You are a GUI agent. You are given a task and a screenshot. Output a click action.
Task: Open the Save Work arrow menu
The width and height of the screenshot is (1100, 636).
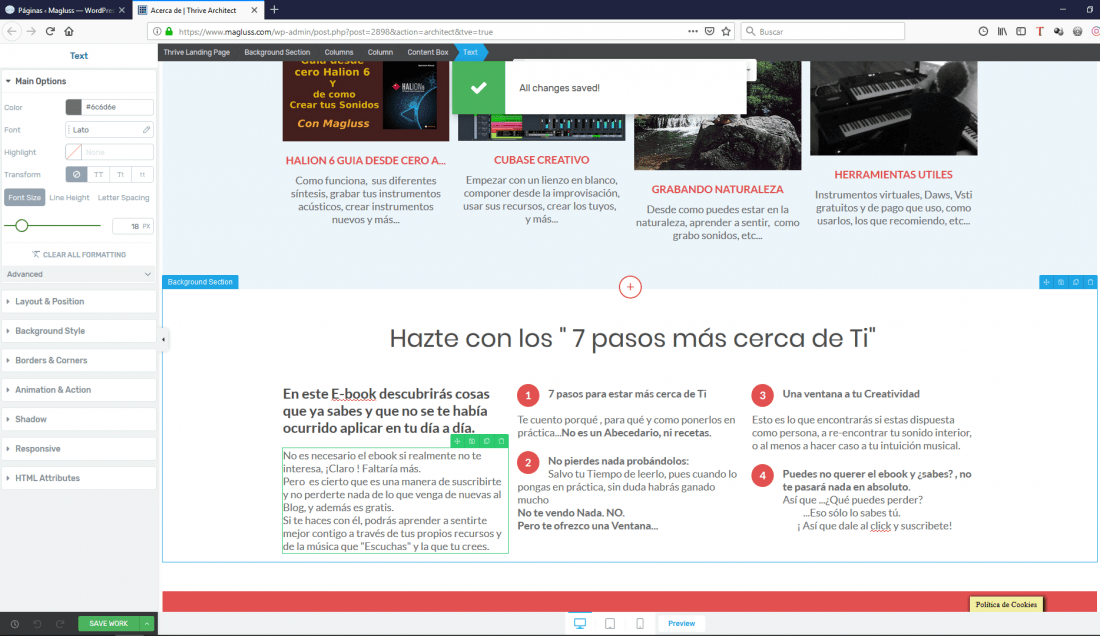point(147,623)
